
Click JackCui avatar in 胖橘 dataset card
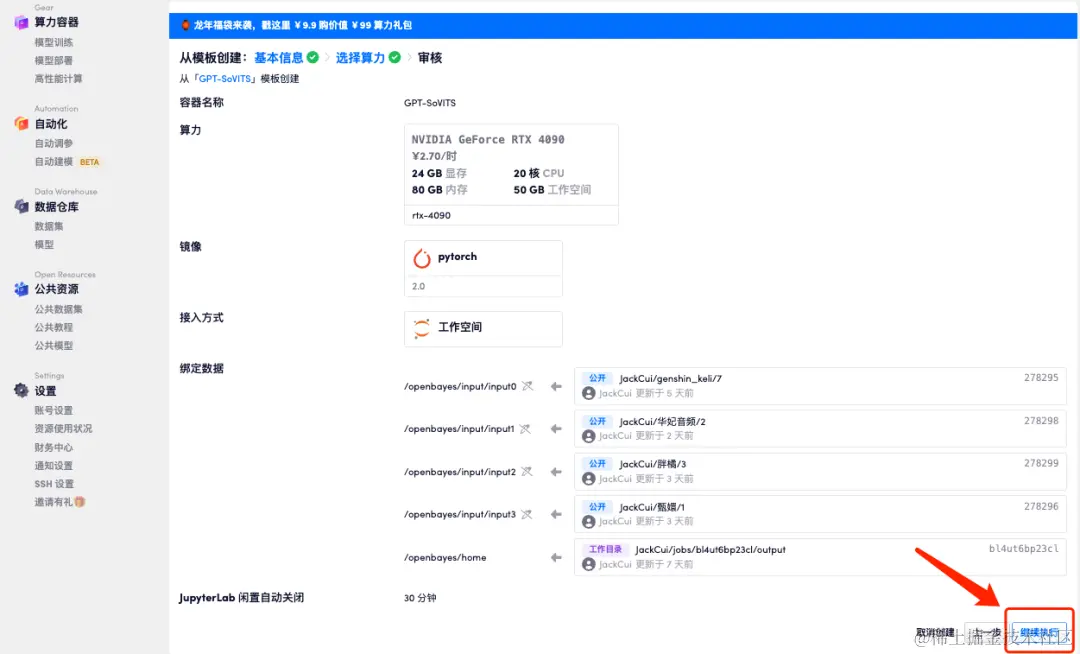pos(588,478)
